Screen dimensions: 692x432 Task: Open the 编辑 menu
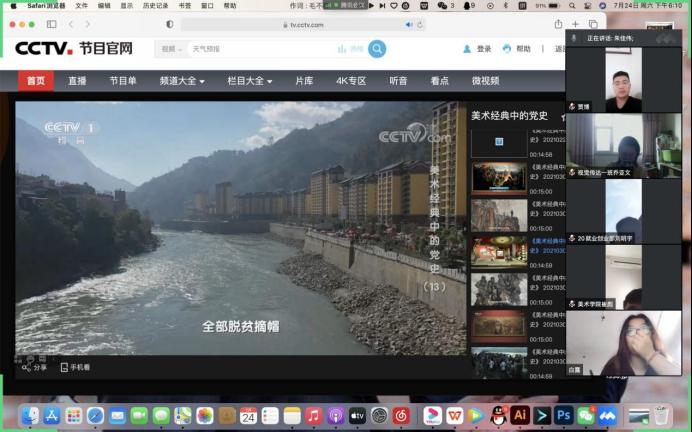[x=104, y=6]
